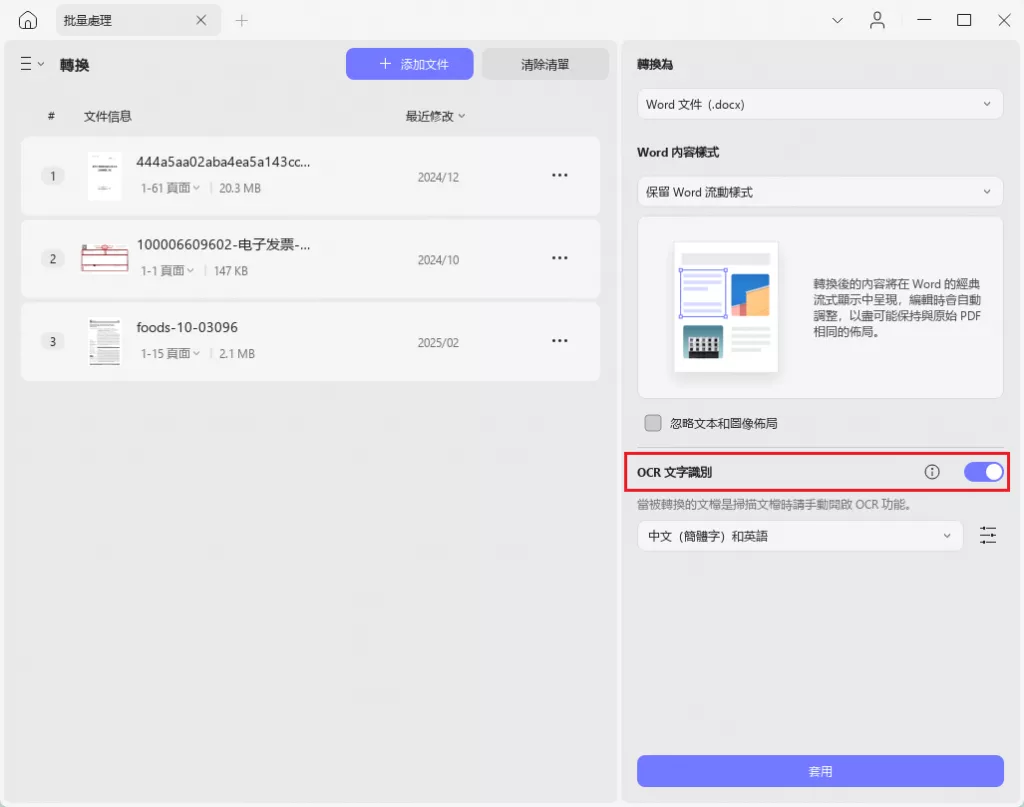Open more options for foods-10-03096 file
The image size is (1024, 807).
click(560, 341)
